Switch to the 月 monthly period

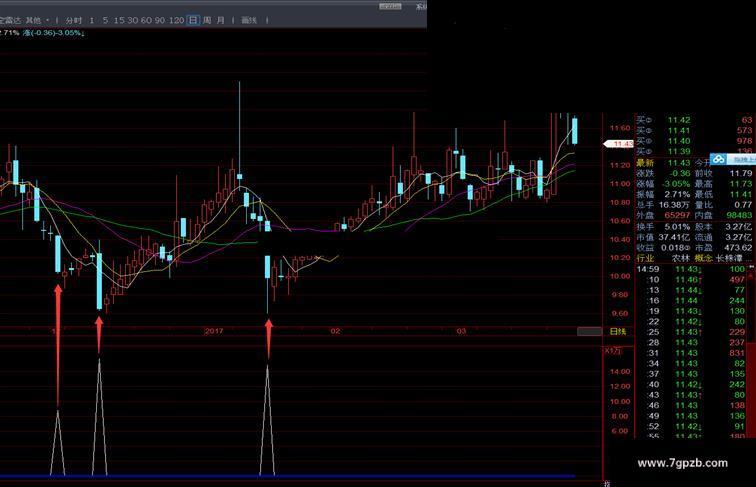click(221, 20)
